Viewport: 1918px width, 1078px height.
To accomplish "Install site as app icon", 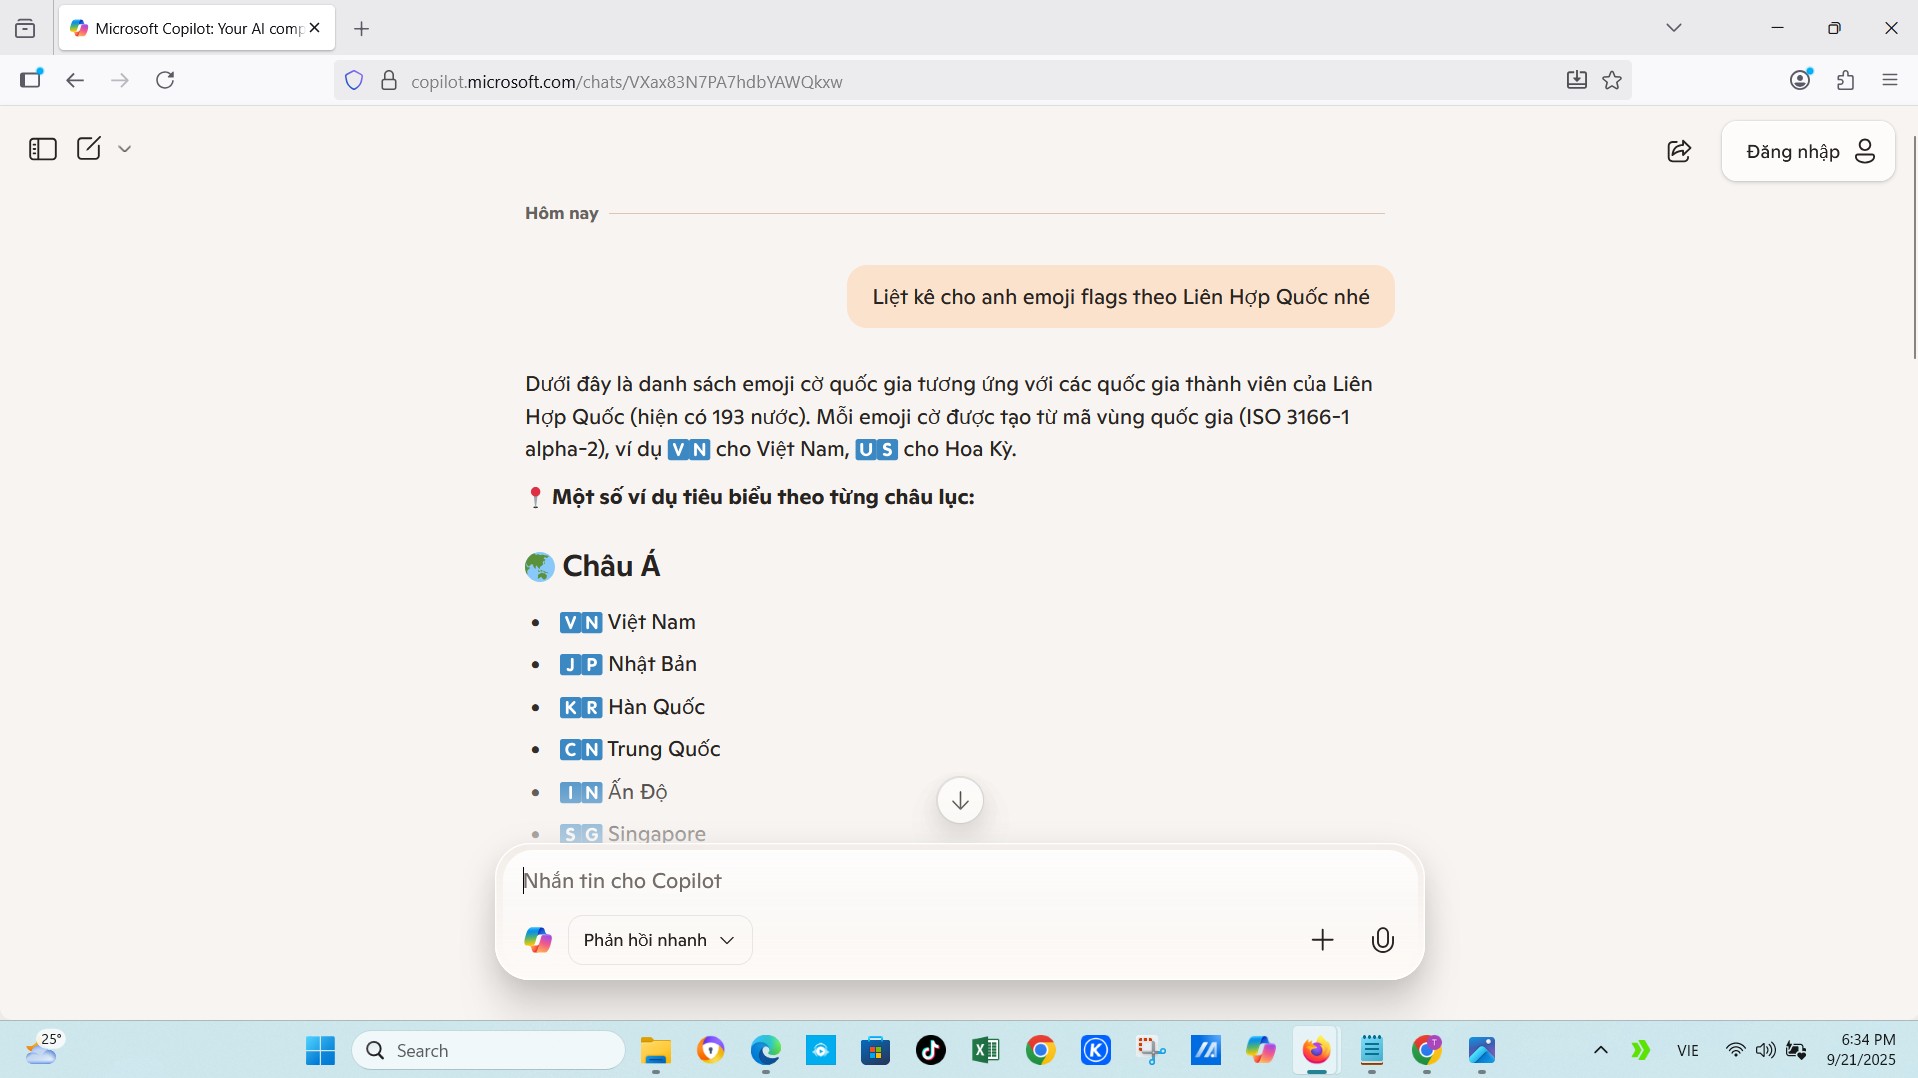I will click(x=1577, y=80).
